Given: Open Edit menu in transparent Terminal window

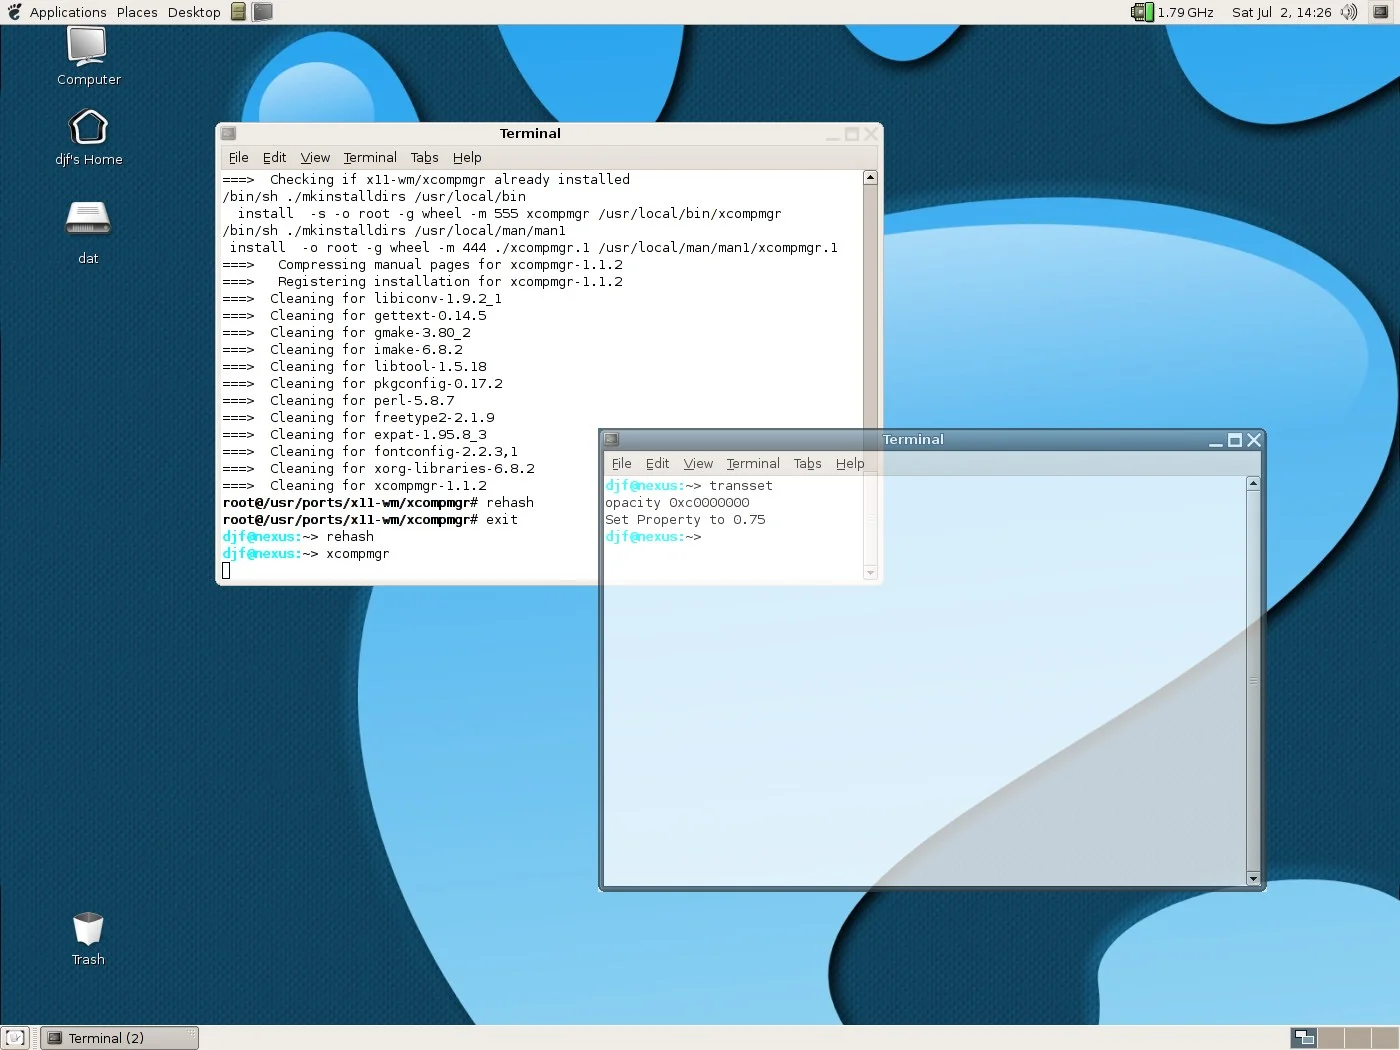Looking at the screenshot, I should pyautogui.click(x=657, y=464).
